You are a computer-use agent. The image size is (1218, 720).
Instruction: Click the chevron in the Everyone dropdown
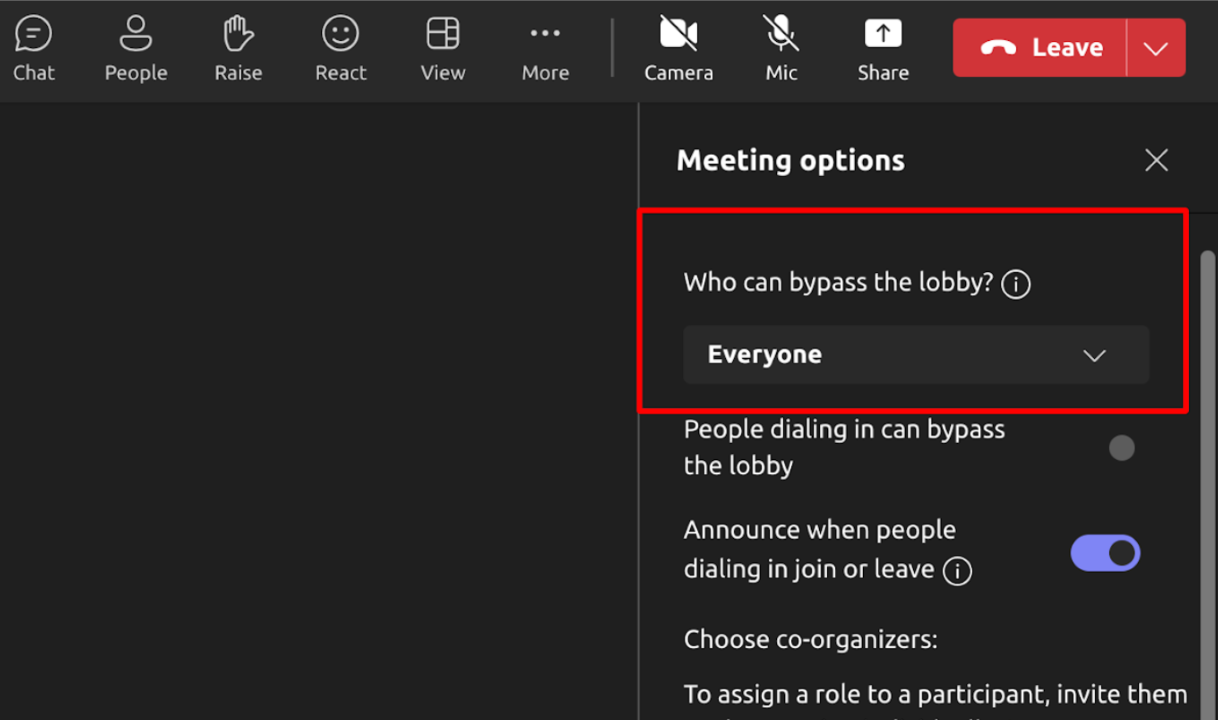coord(1095,356)
